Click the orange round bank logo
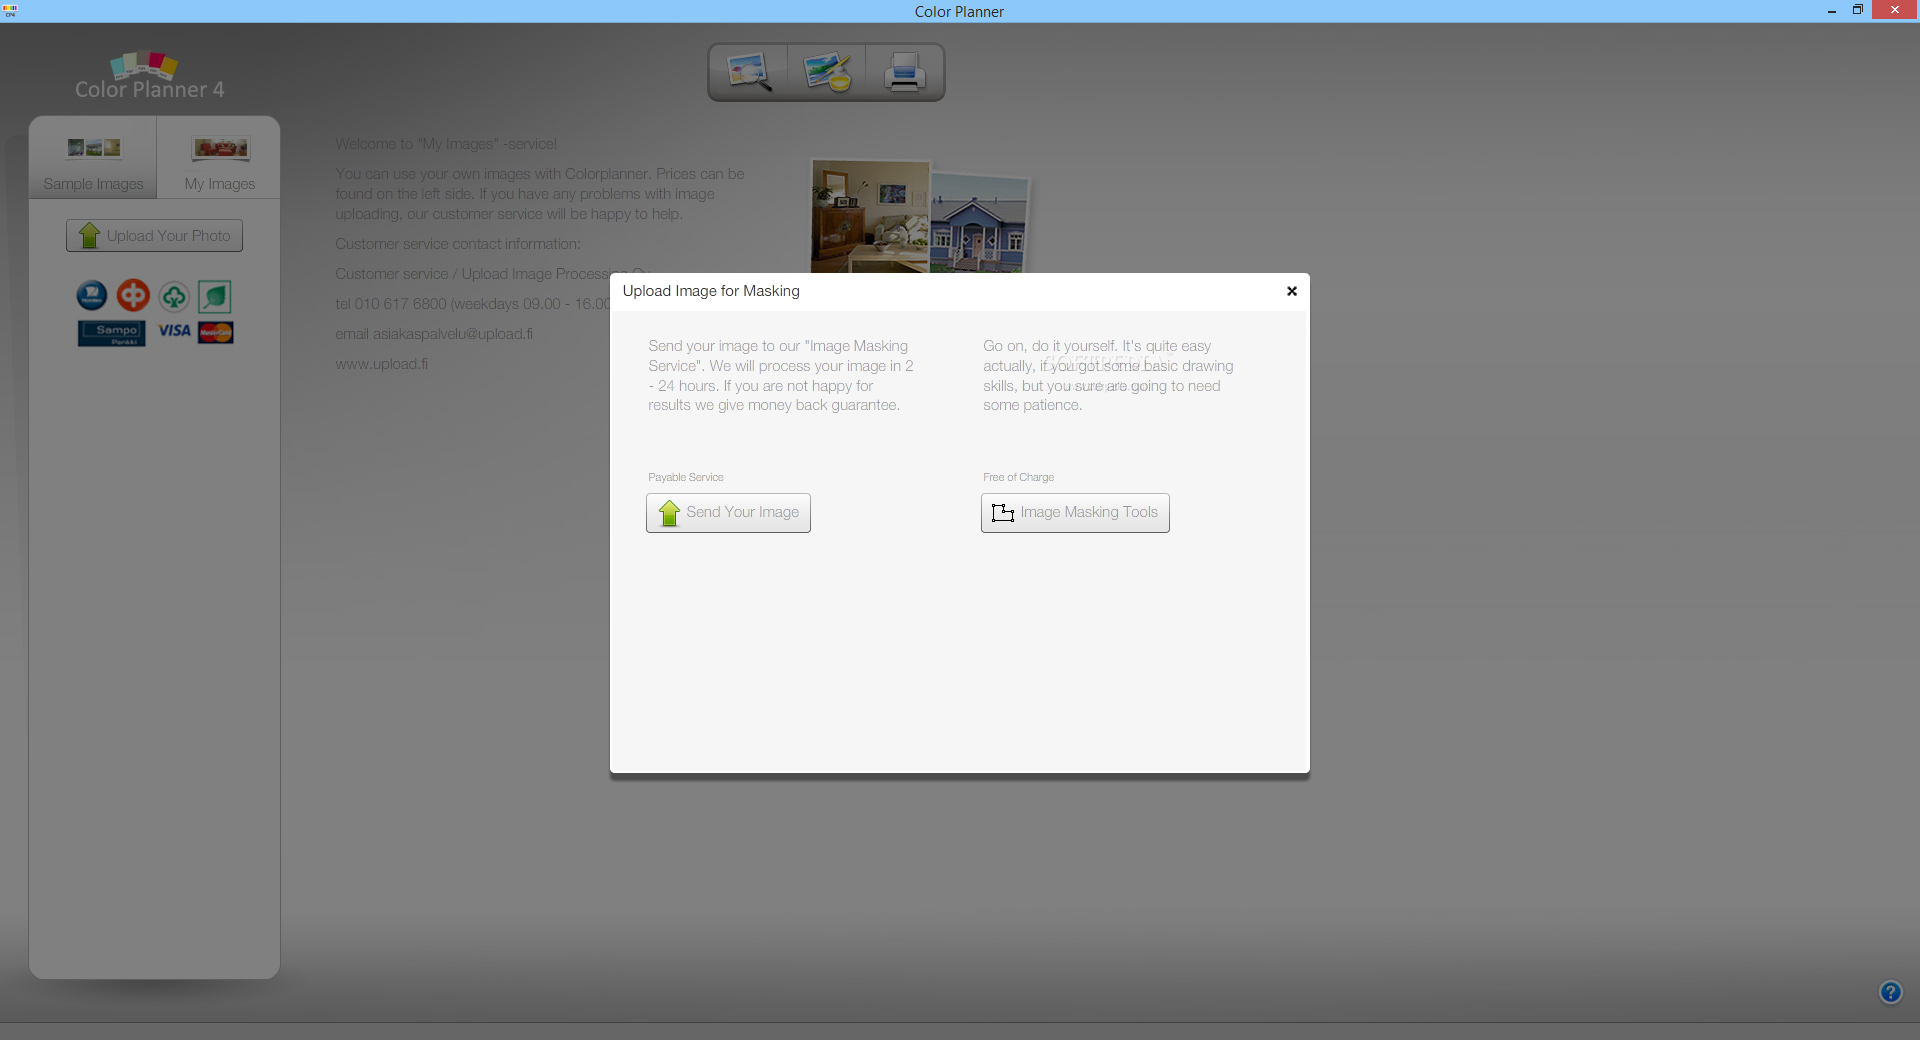The image size is (1920, 1040). (x=133, y=295)
